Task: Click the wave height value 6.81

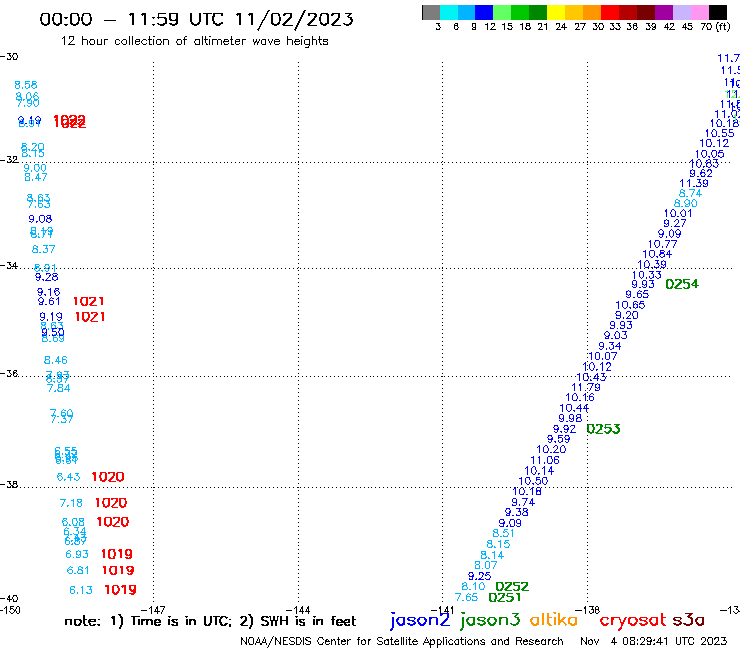Action: coord(78,570)
